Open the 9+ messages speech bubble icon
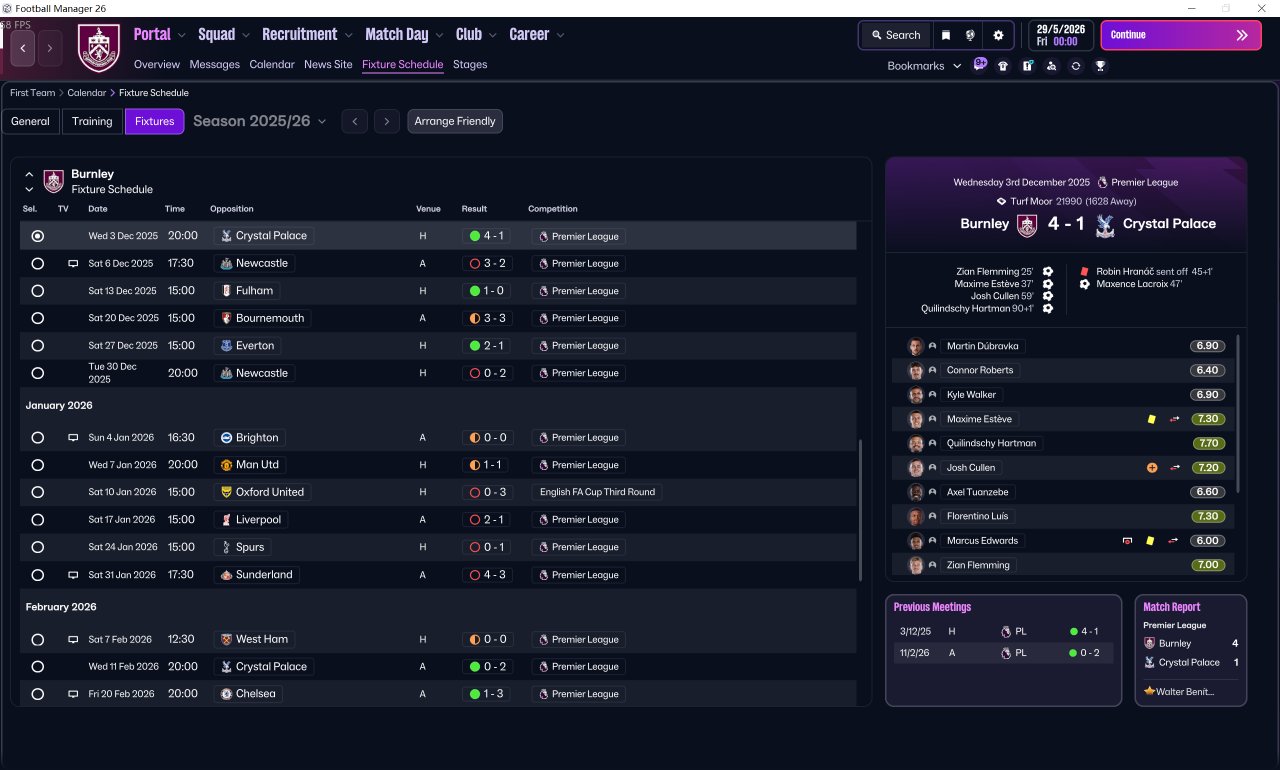The width and height of the screenshot is (1280, 770). (980, 65)
